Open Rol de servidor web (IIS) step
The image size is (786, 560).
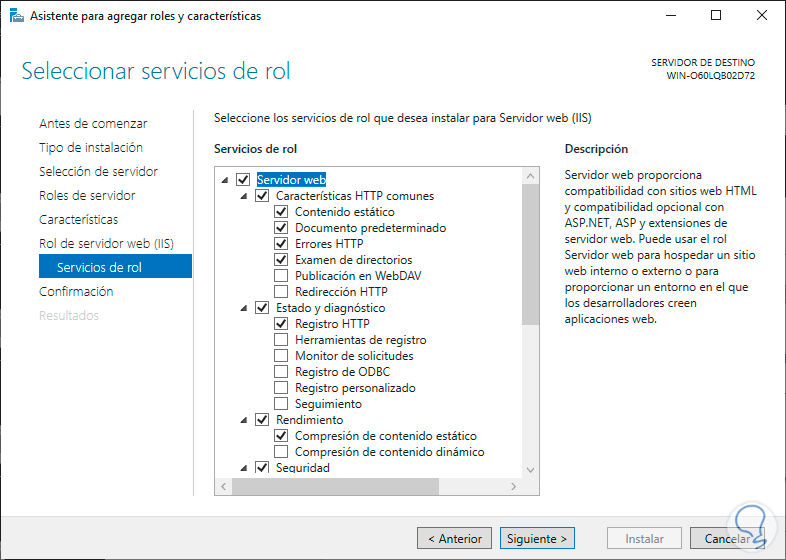pyautogui.click(x=106, y=244)
